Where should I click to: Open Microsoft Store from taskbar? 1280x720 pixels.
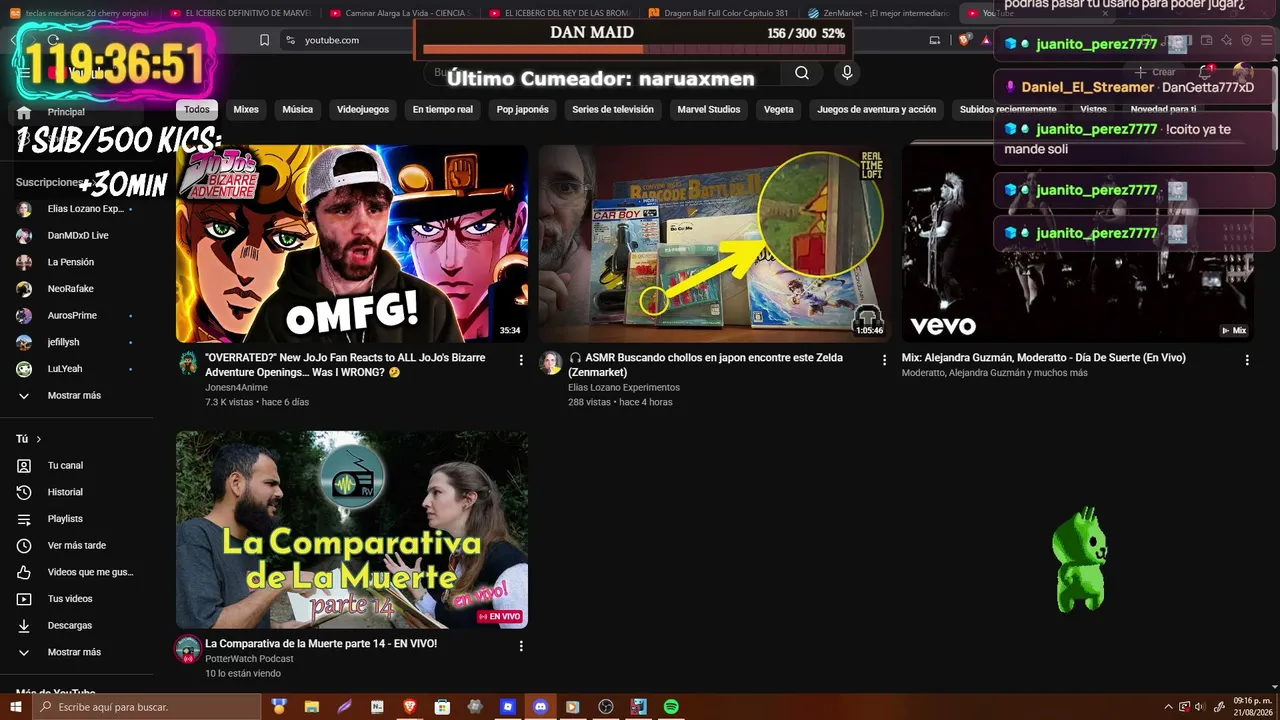pos(442,707)
